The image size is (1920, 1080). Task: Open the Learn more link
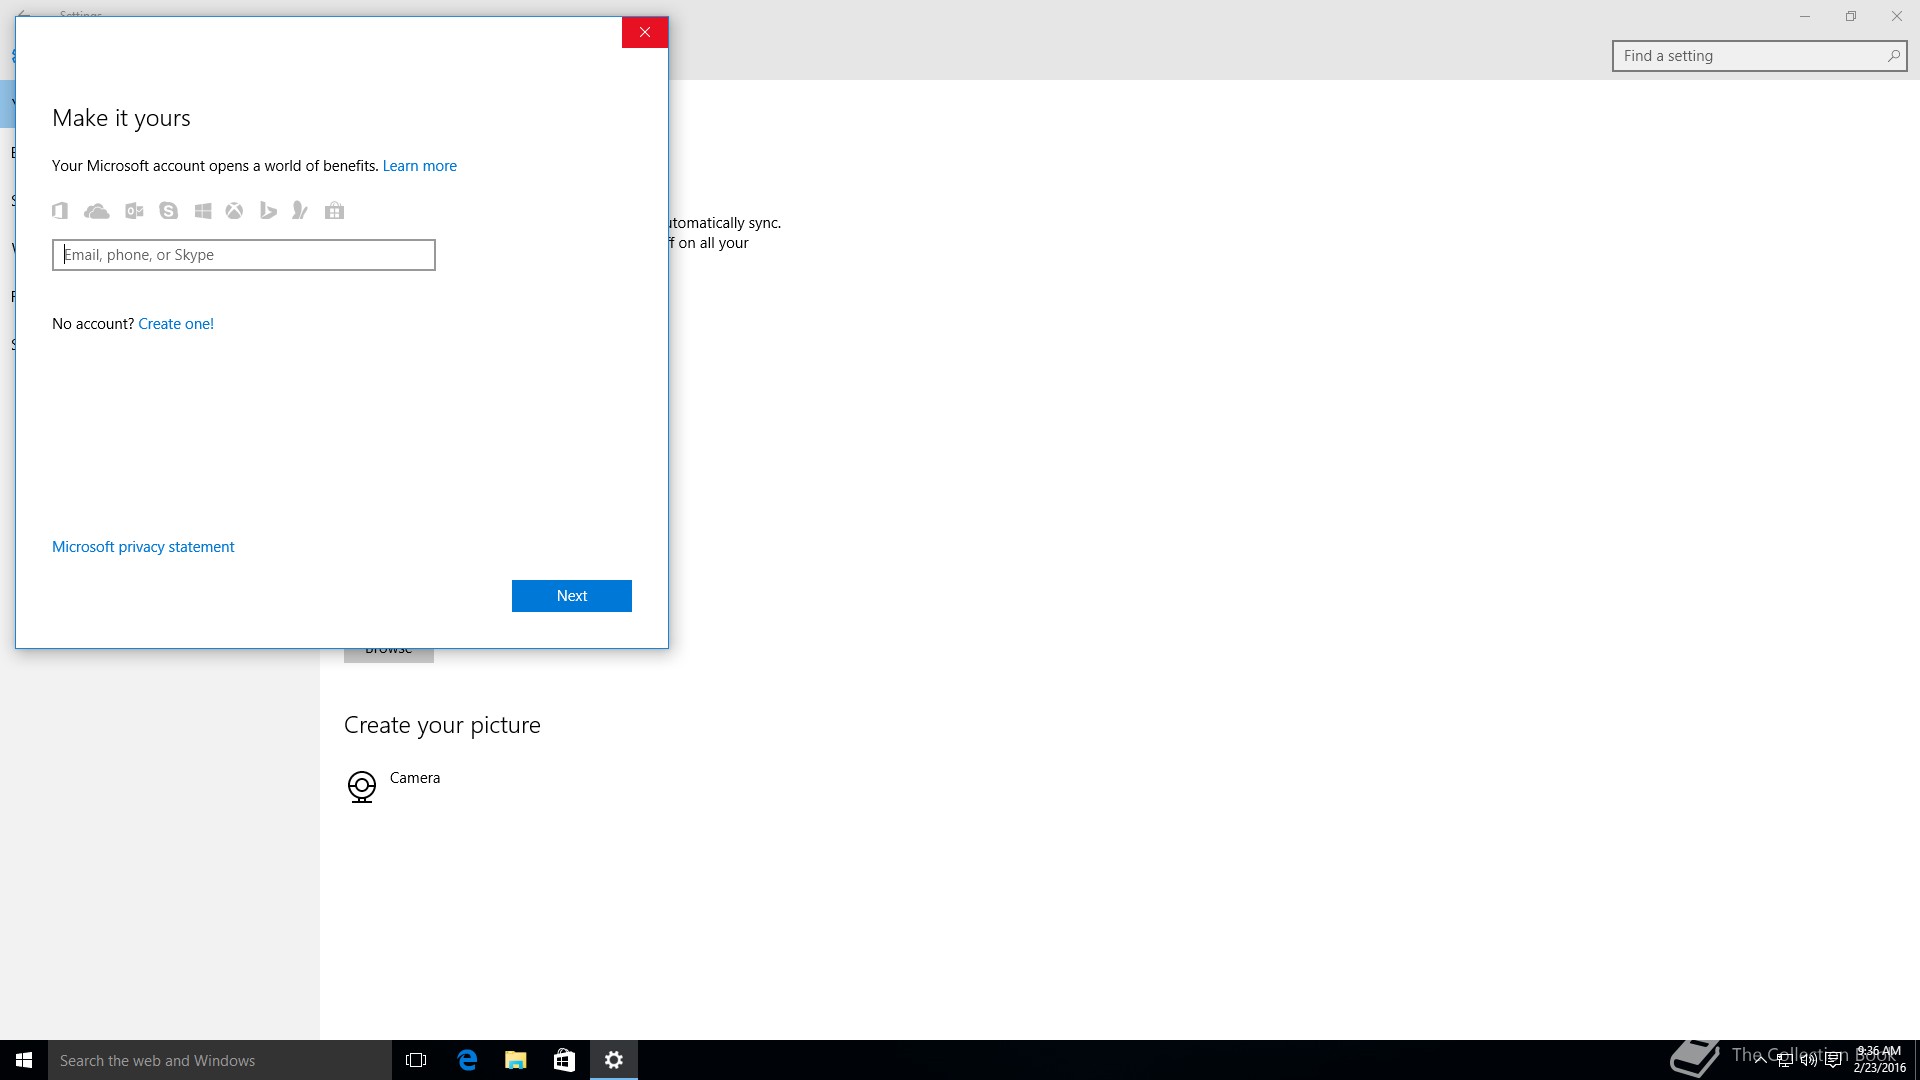pyautogui.click(x=419, y=166)
